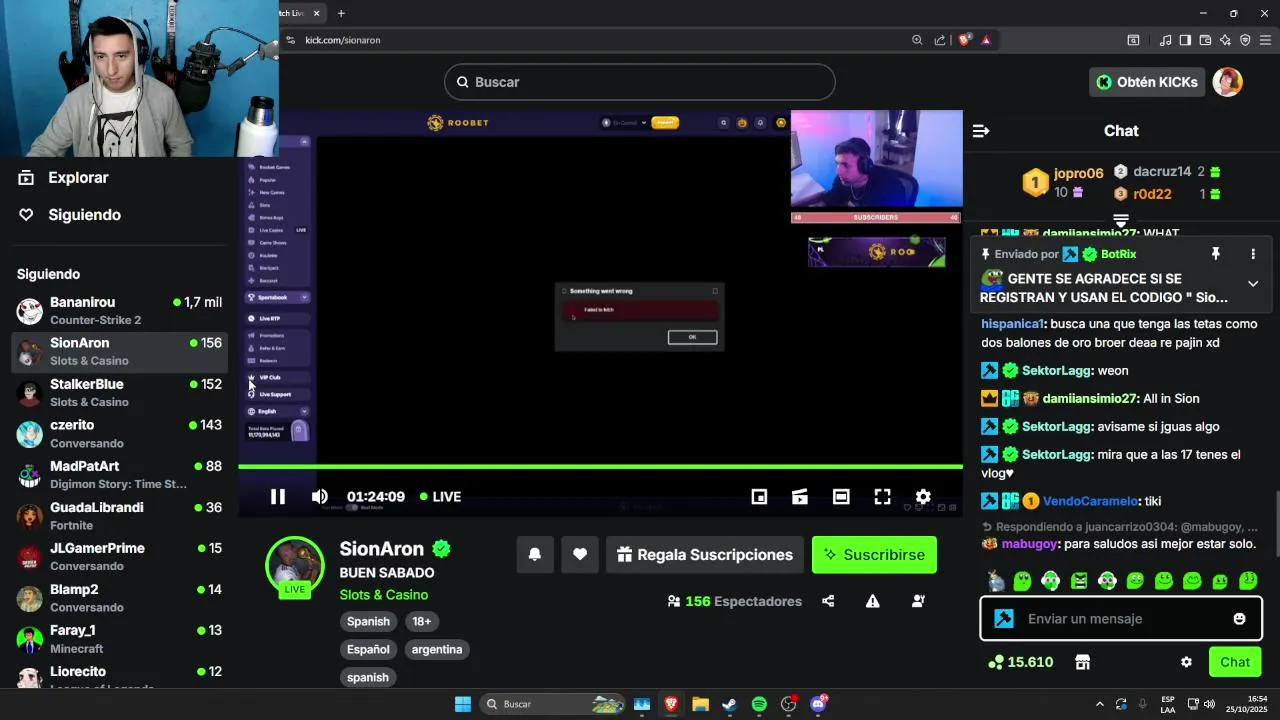The height and width of the screenshot is (720, 1280).
Task: Open chat settings gear icon
Action: (1186, 662)
